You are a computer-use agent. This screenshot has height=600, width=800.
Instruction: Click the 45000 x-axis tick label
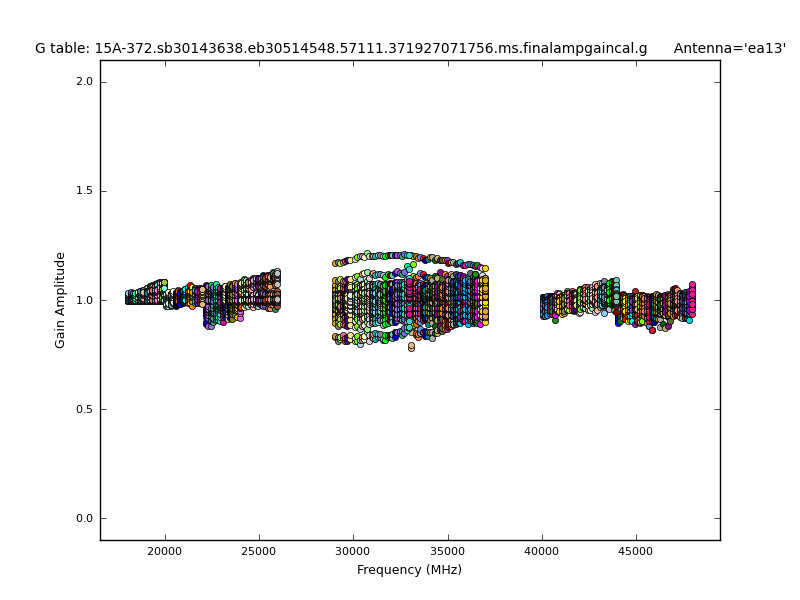[635, 550]
